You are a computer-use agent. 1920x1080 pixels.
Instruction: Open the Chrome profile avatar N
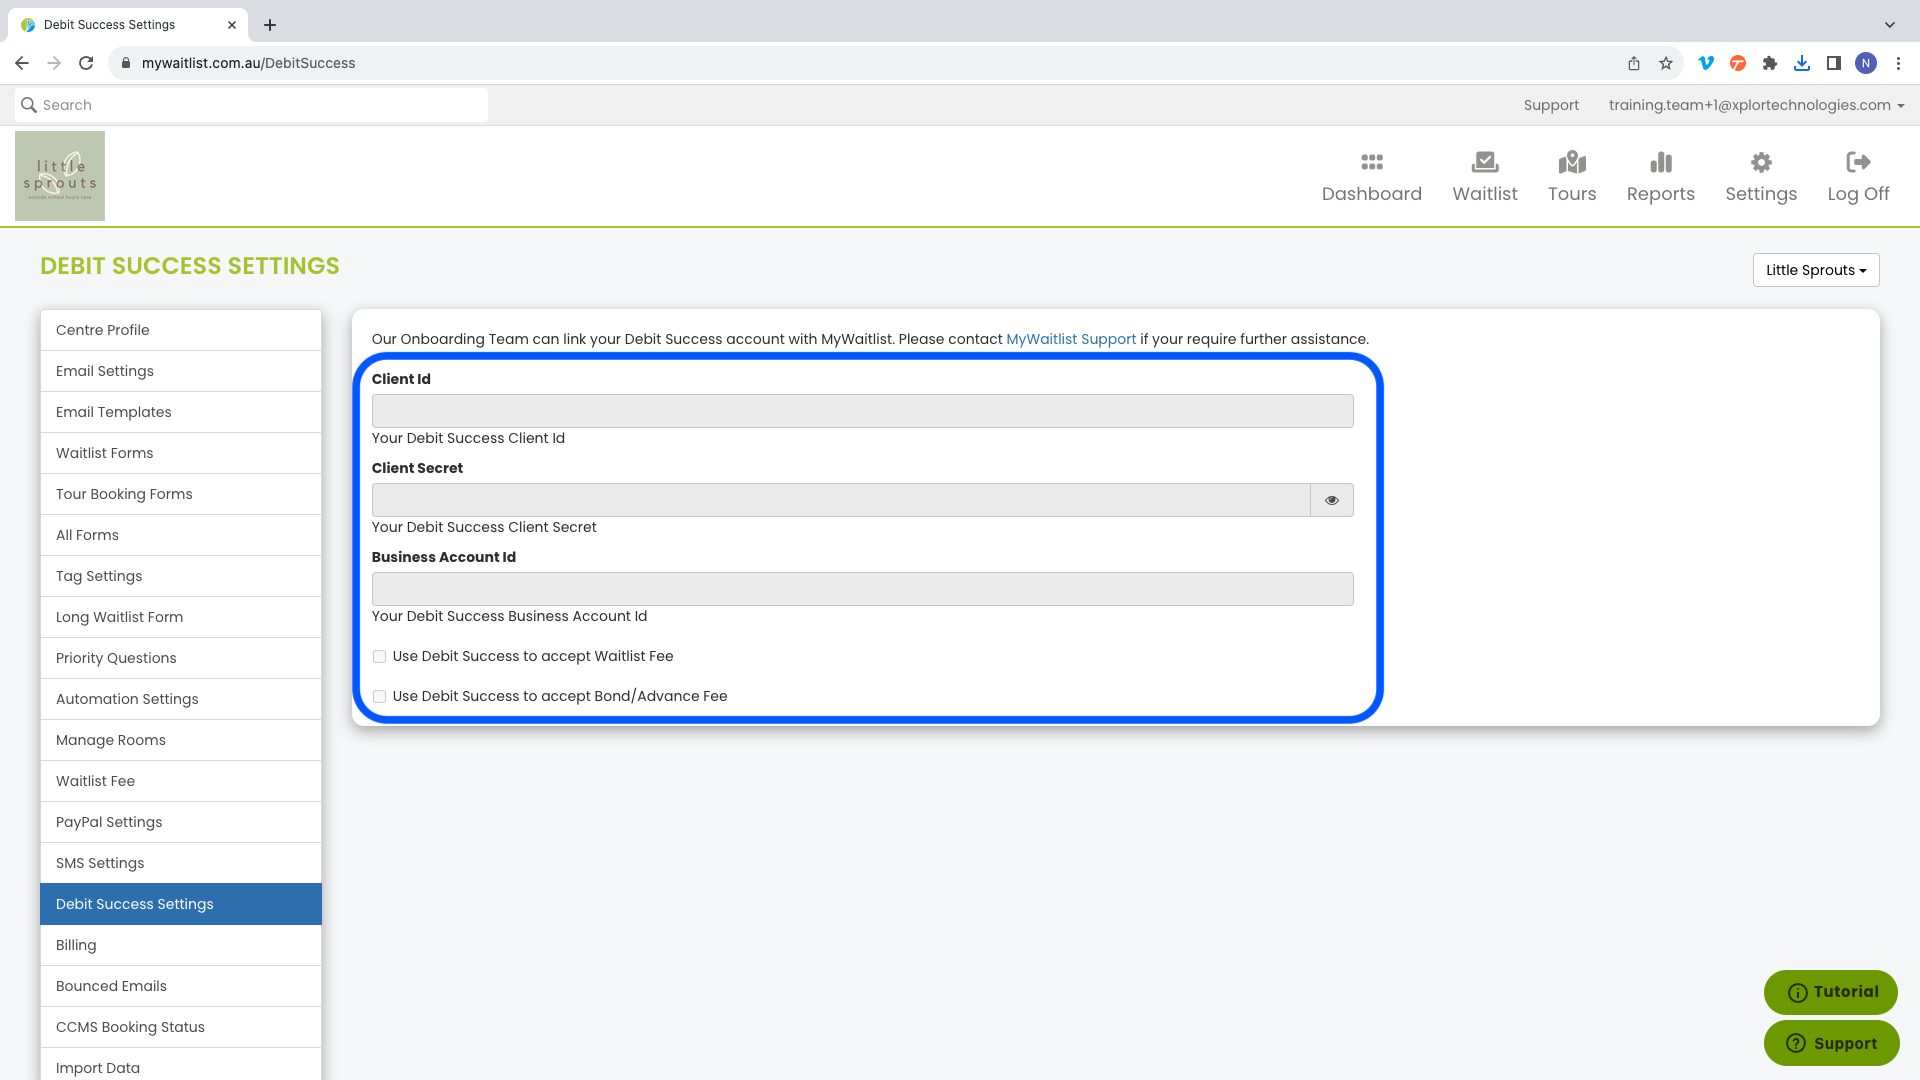(x=1866, y=63)
